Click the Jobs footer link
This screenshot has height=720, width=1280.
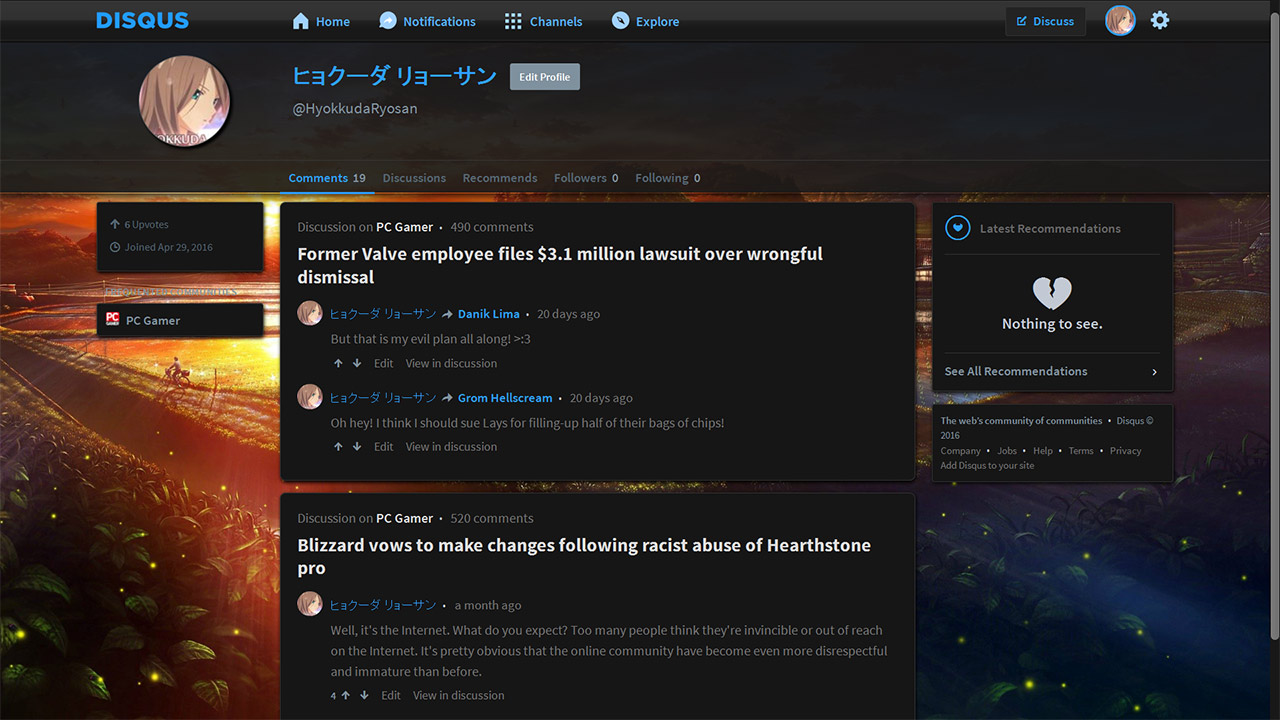coord(1007,451)
